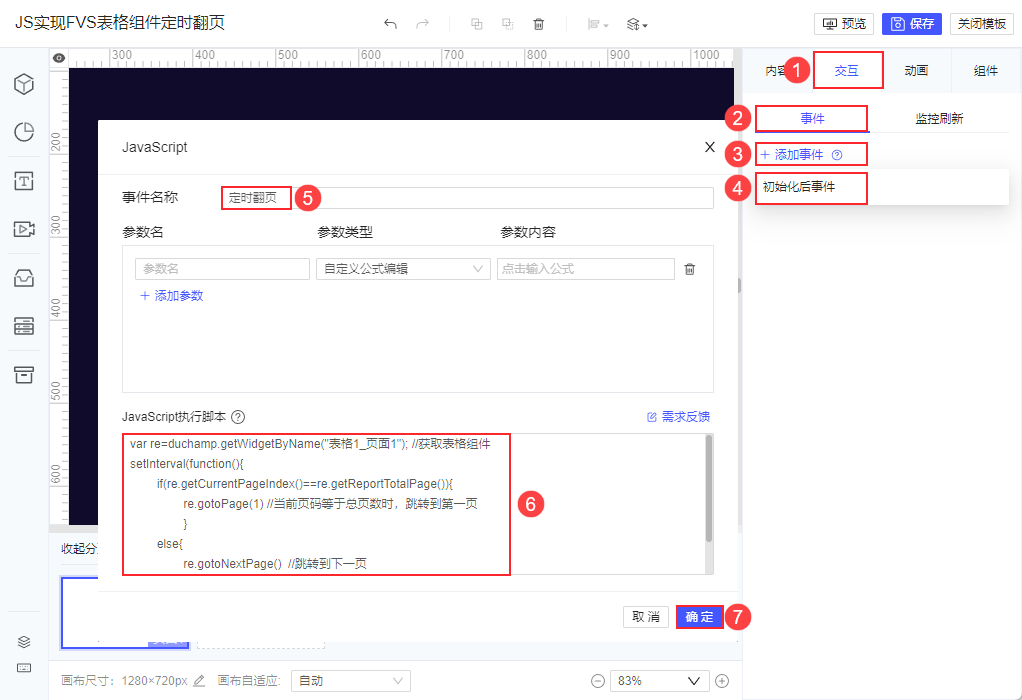Switch to the 交互 tab
The width and height of the screenshot is (1022, 700).
pyautogui.click(x=847, y=70)
